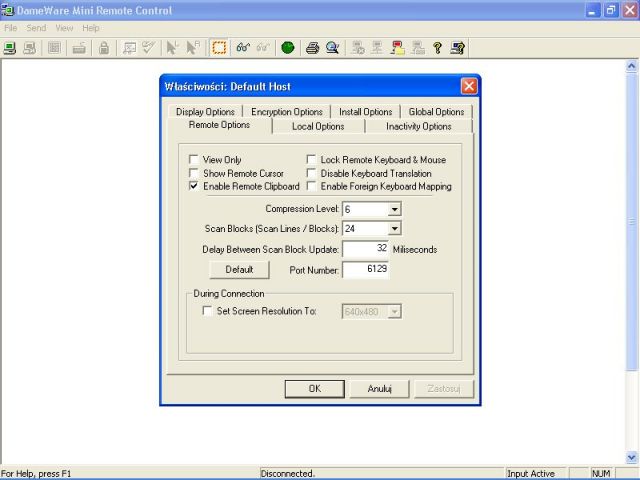This screenshot has height=480, width=640.
Task: Click the Port Number field
Action: tap(365, 269)
